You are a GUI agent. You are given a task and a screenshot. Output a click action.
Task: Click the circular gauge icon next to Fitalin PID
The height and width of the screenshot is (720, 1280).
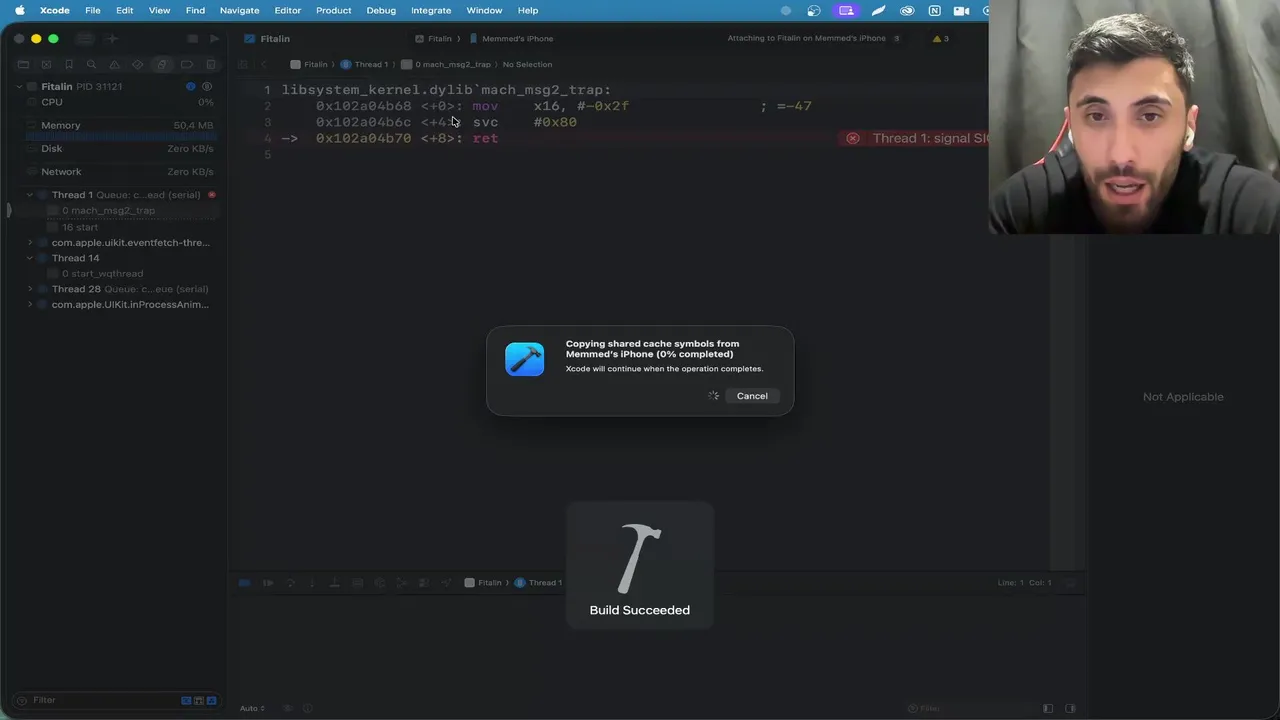tap(207, 87)
